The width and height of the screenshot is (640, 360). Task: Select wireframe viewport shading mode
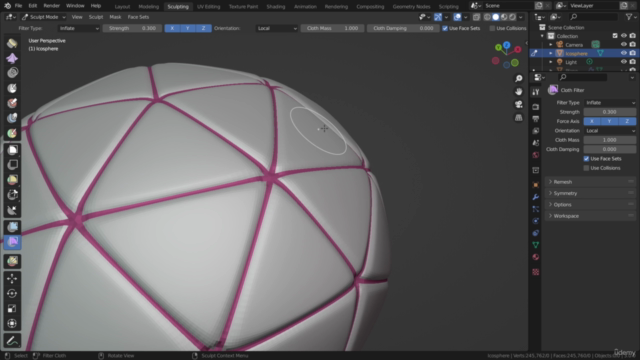[487, 17]
